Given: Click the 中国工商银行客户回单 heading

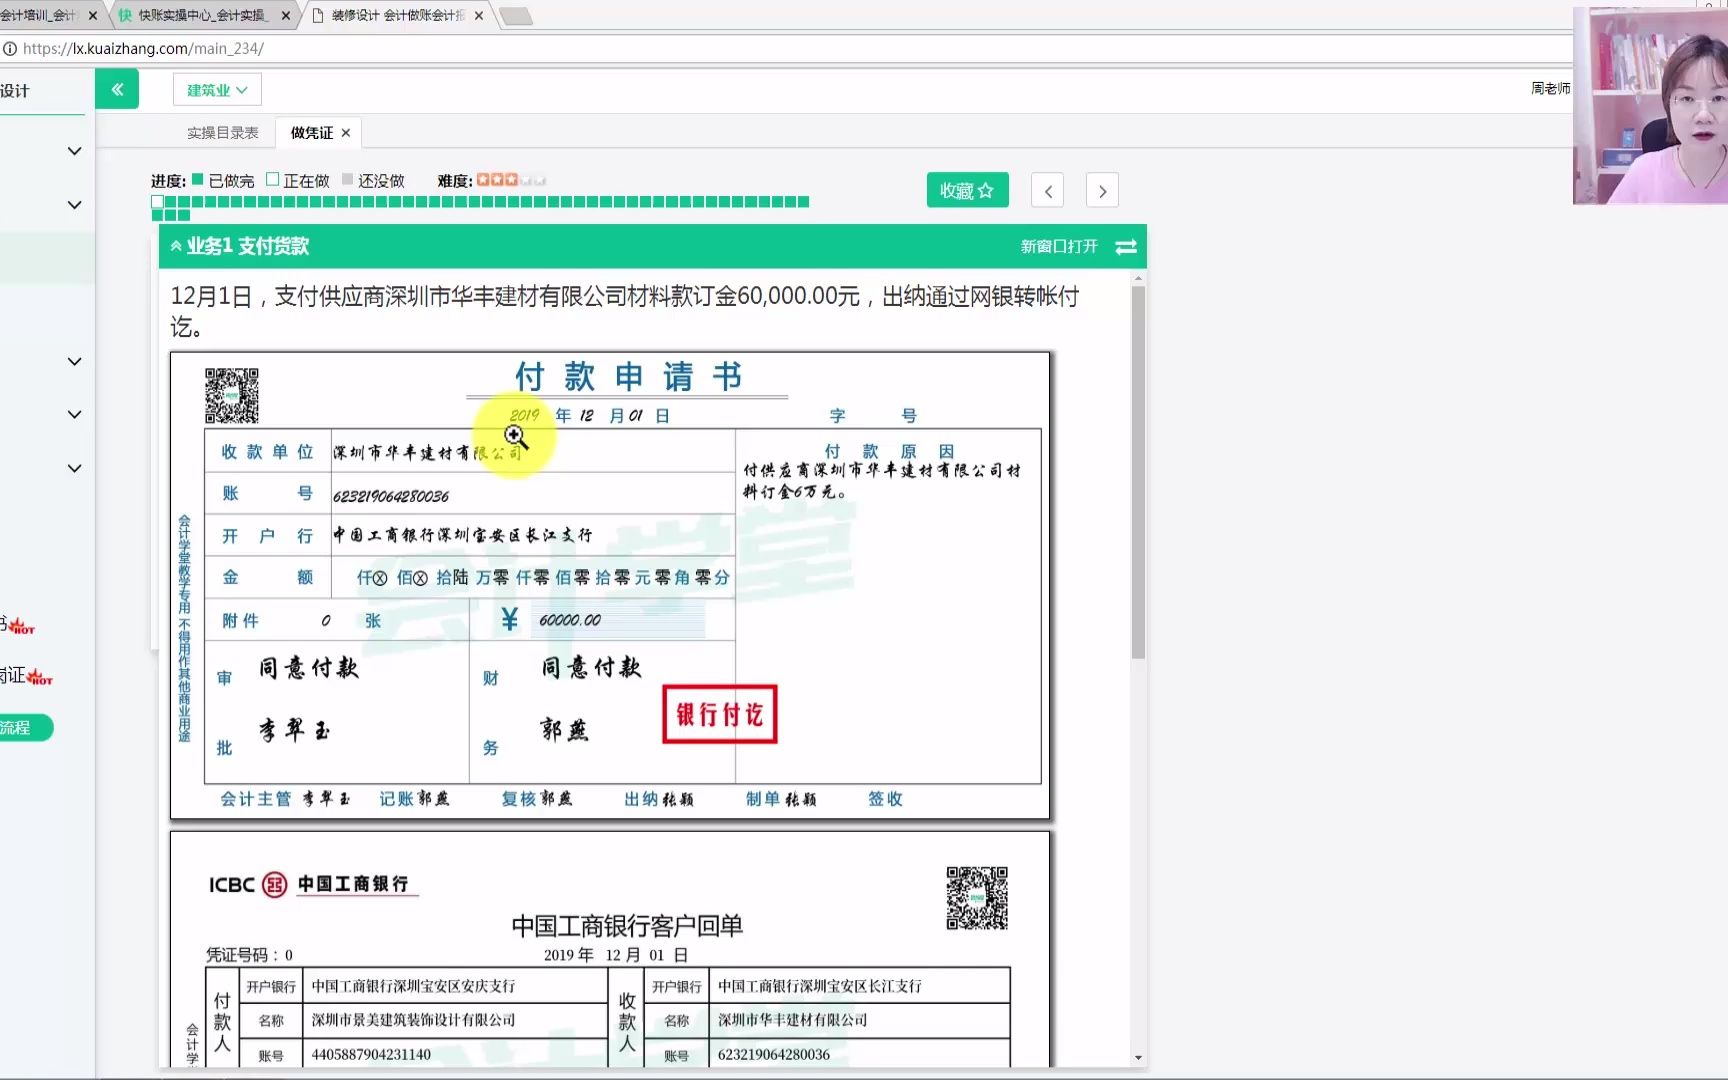Looking at the screenshot, I should [627, 926].
